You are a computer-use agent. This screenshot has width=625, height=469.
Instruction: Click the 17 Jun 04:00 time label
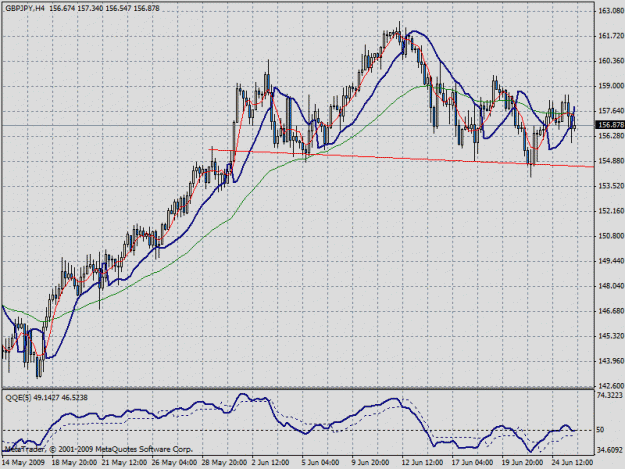472,463
